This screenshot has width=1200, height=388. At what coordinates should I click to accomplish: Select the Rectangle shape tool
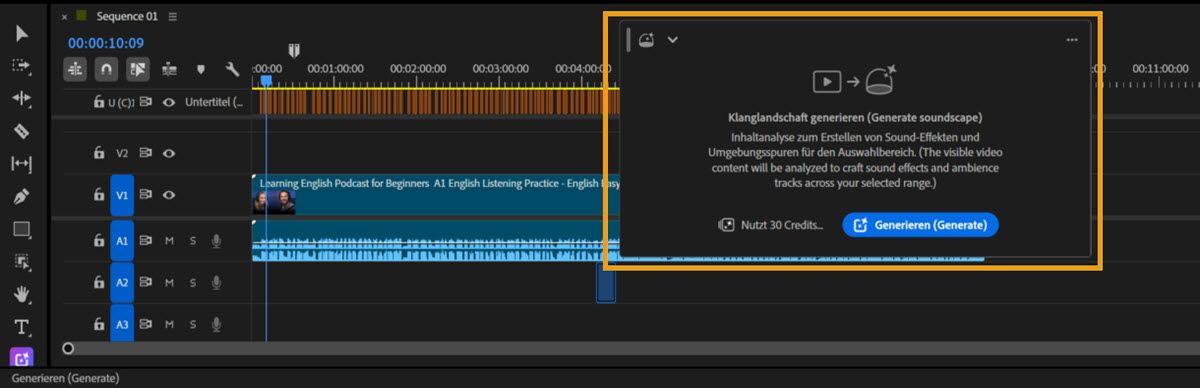[x=22, y=229]
